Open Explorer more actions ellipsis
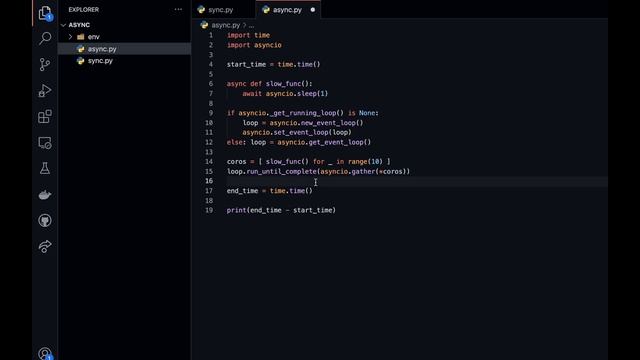The height and width of the screenshot is (360, 640). pyautogui.click(x=178, y=9)
